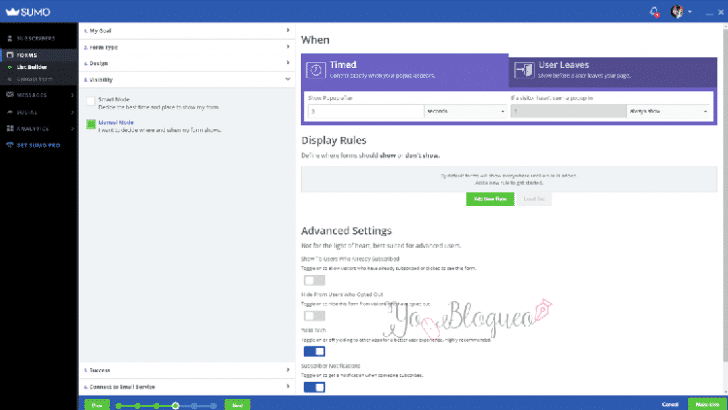Click the green Add New Rule button
Image resolution: width=728 pixels, height=410 pixels.
tap(490, 199)
